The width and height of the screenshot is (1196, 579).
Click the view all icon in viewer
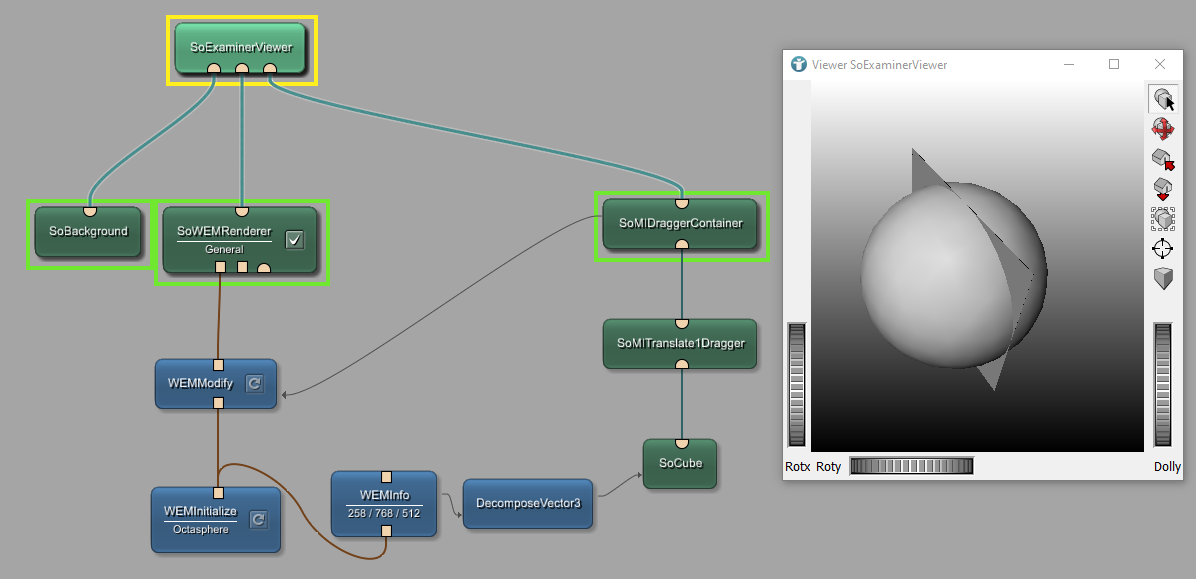tap(1163, 218)
